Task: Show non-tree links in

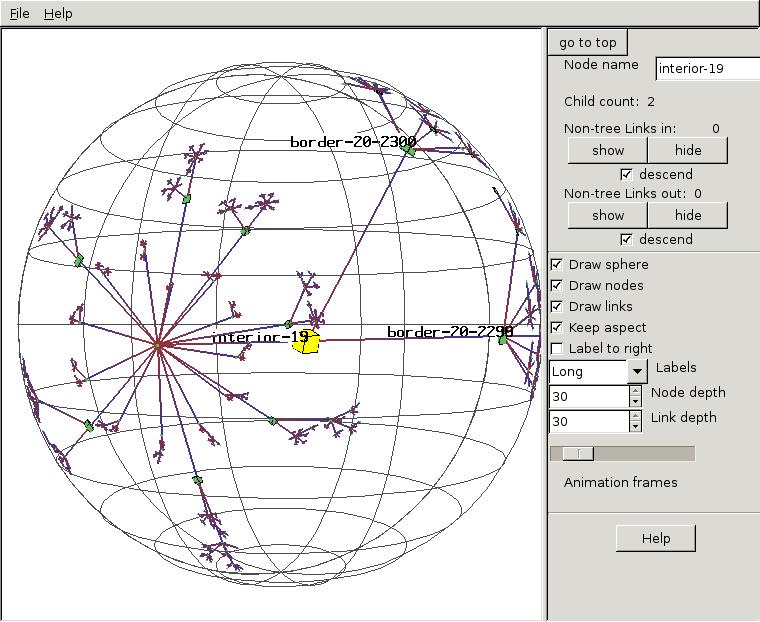Action: (x=608, y=150)
